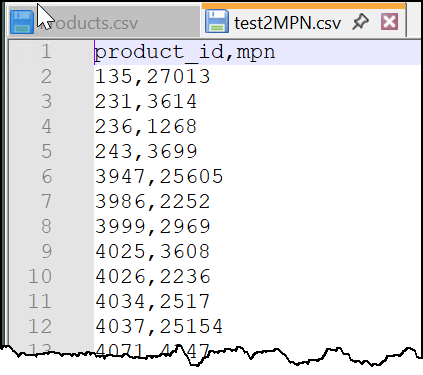
Task: Click line number 1 in the gutter
Action: coord(47,52)
